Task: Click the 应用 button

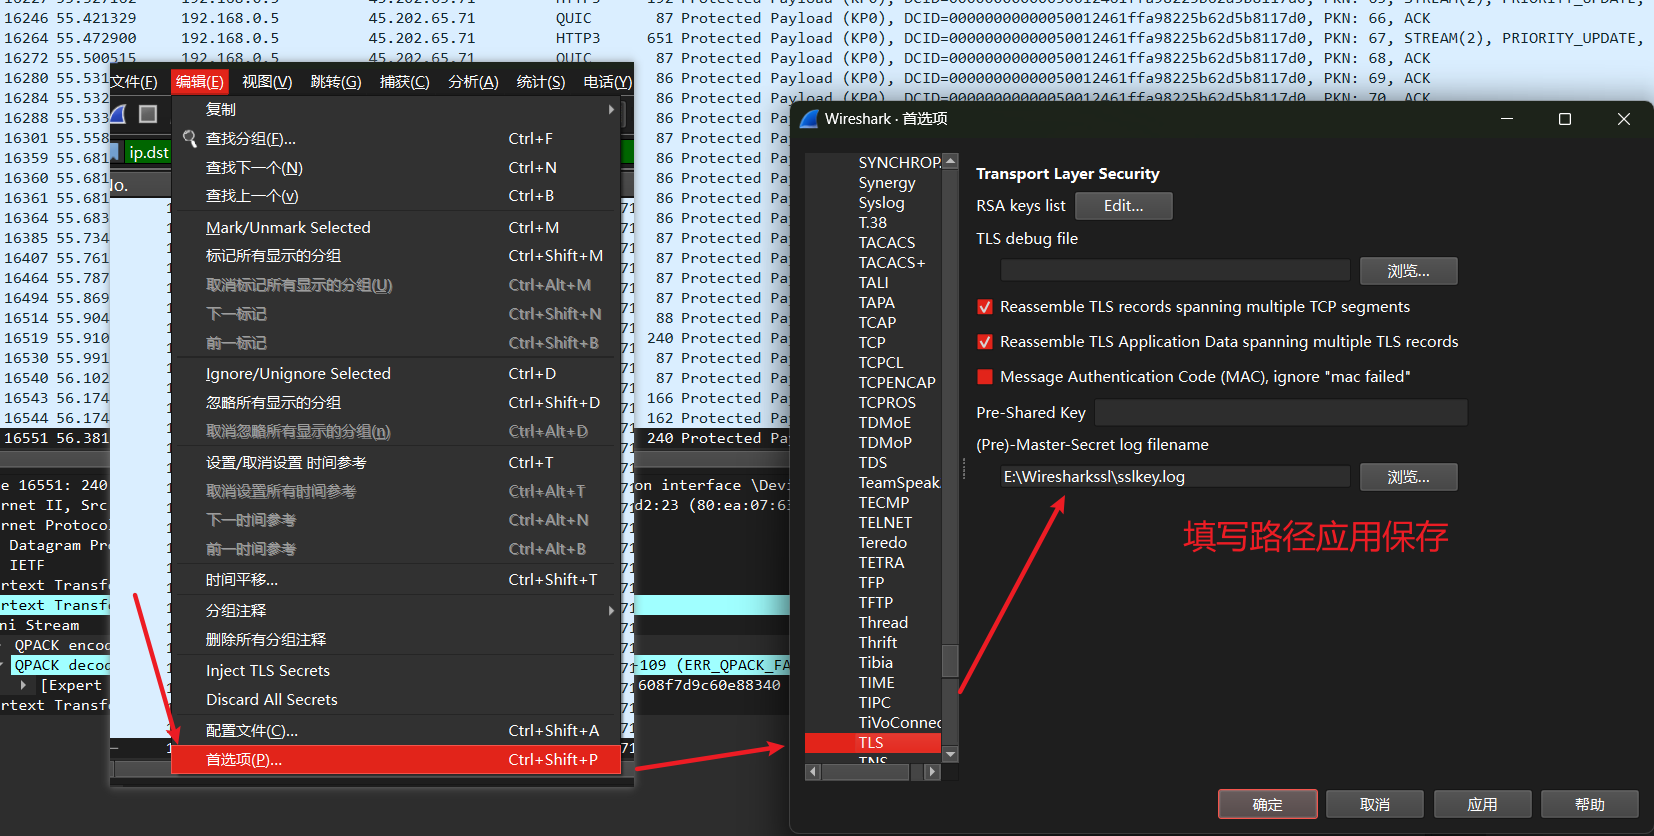Action: pyautogui.click(x=1482, y=805)
